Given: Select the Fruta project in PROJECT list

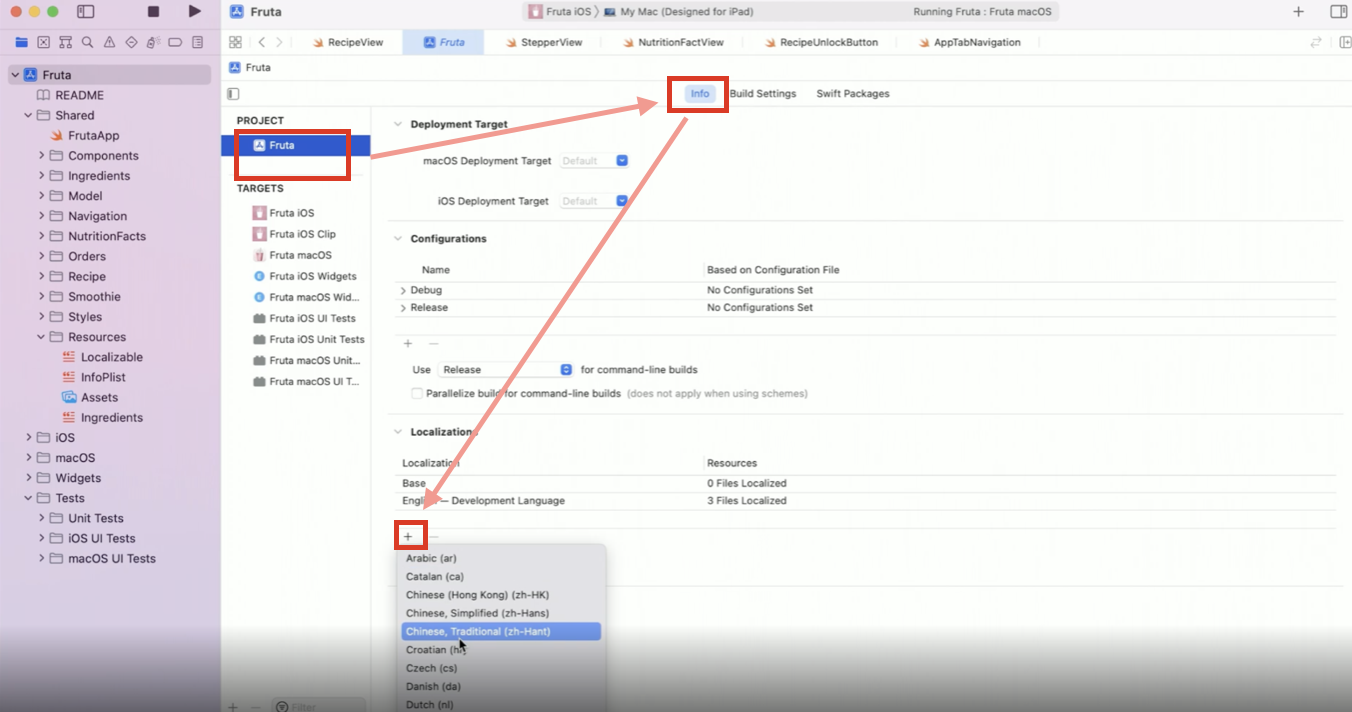Looking at the screenshot, I should pyautogui.click(x=296, y=145).
